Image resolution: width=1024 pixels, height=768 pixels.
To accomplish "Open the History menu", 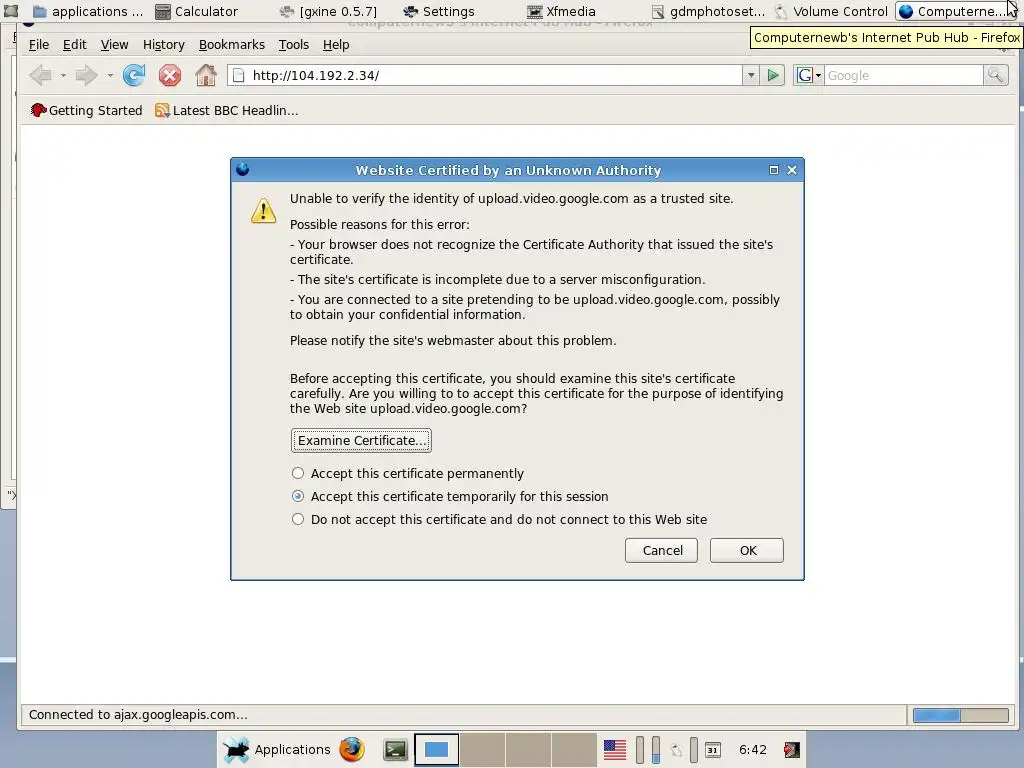I will pos(163,44).
